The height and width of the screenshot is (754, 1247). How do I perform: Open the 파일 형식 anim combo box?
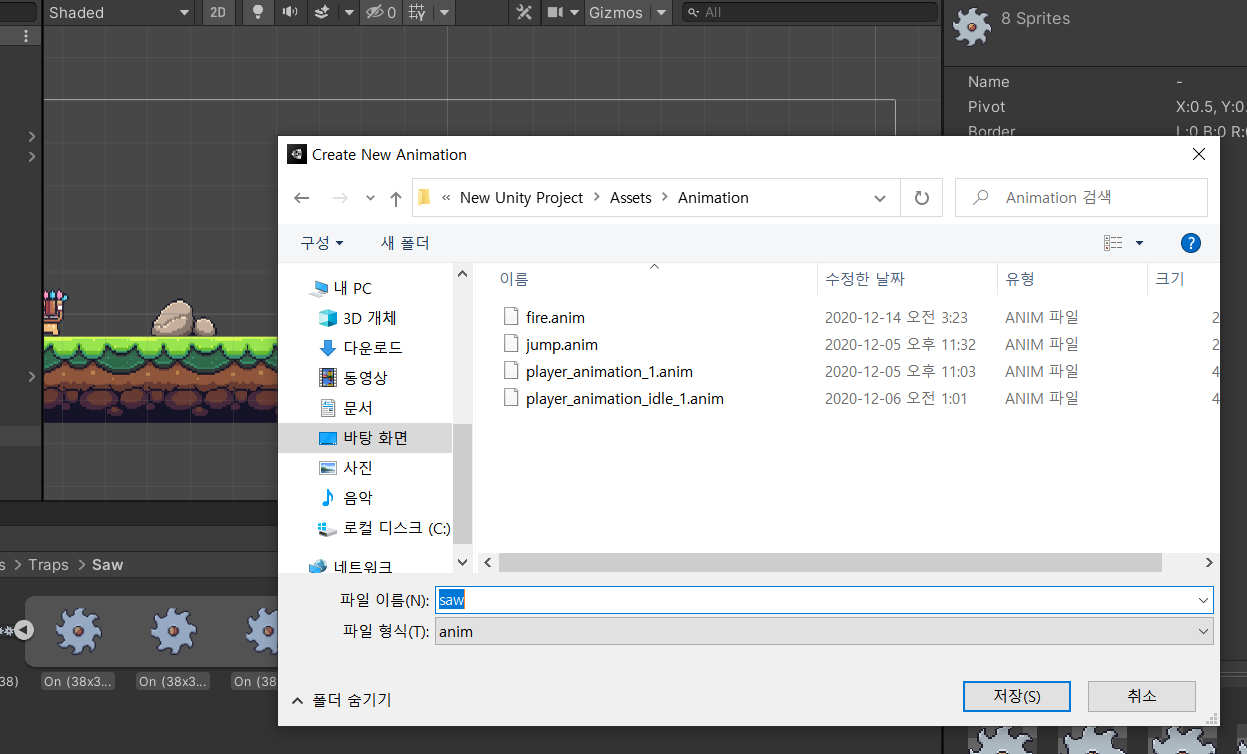825,631
